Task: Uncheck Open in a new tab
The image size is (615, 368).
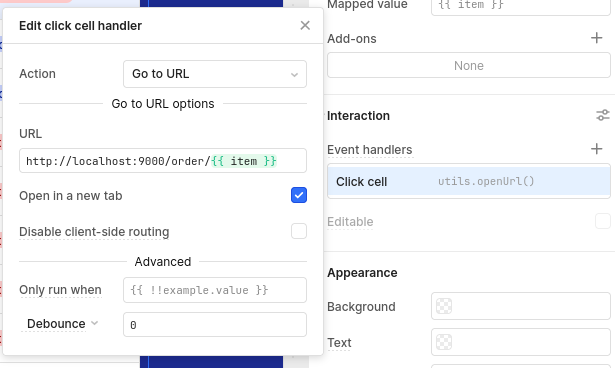Action: (x=298, y=195)
